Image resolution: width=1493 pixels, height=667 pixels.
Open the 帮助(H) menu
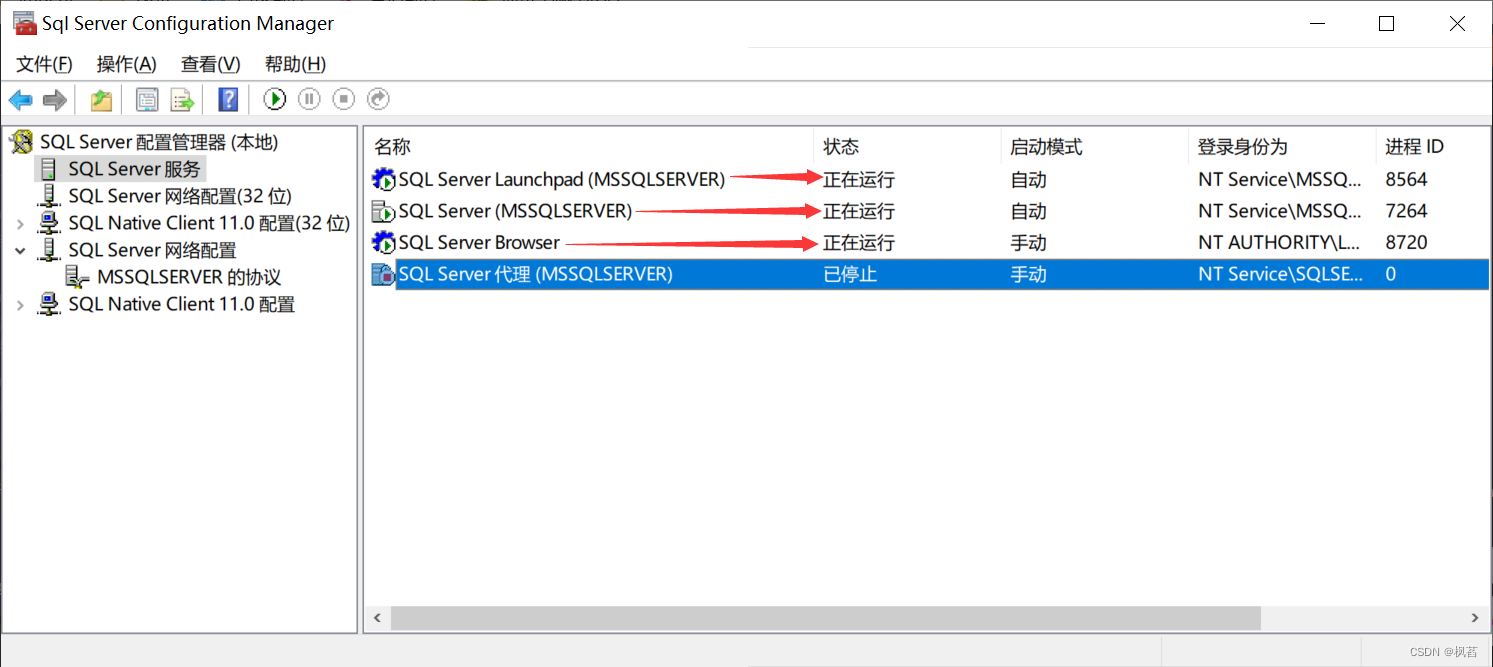[x=295, y=64]
